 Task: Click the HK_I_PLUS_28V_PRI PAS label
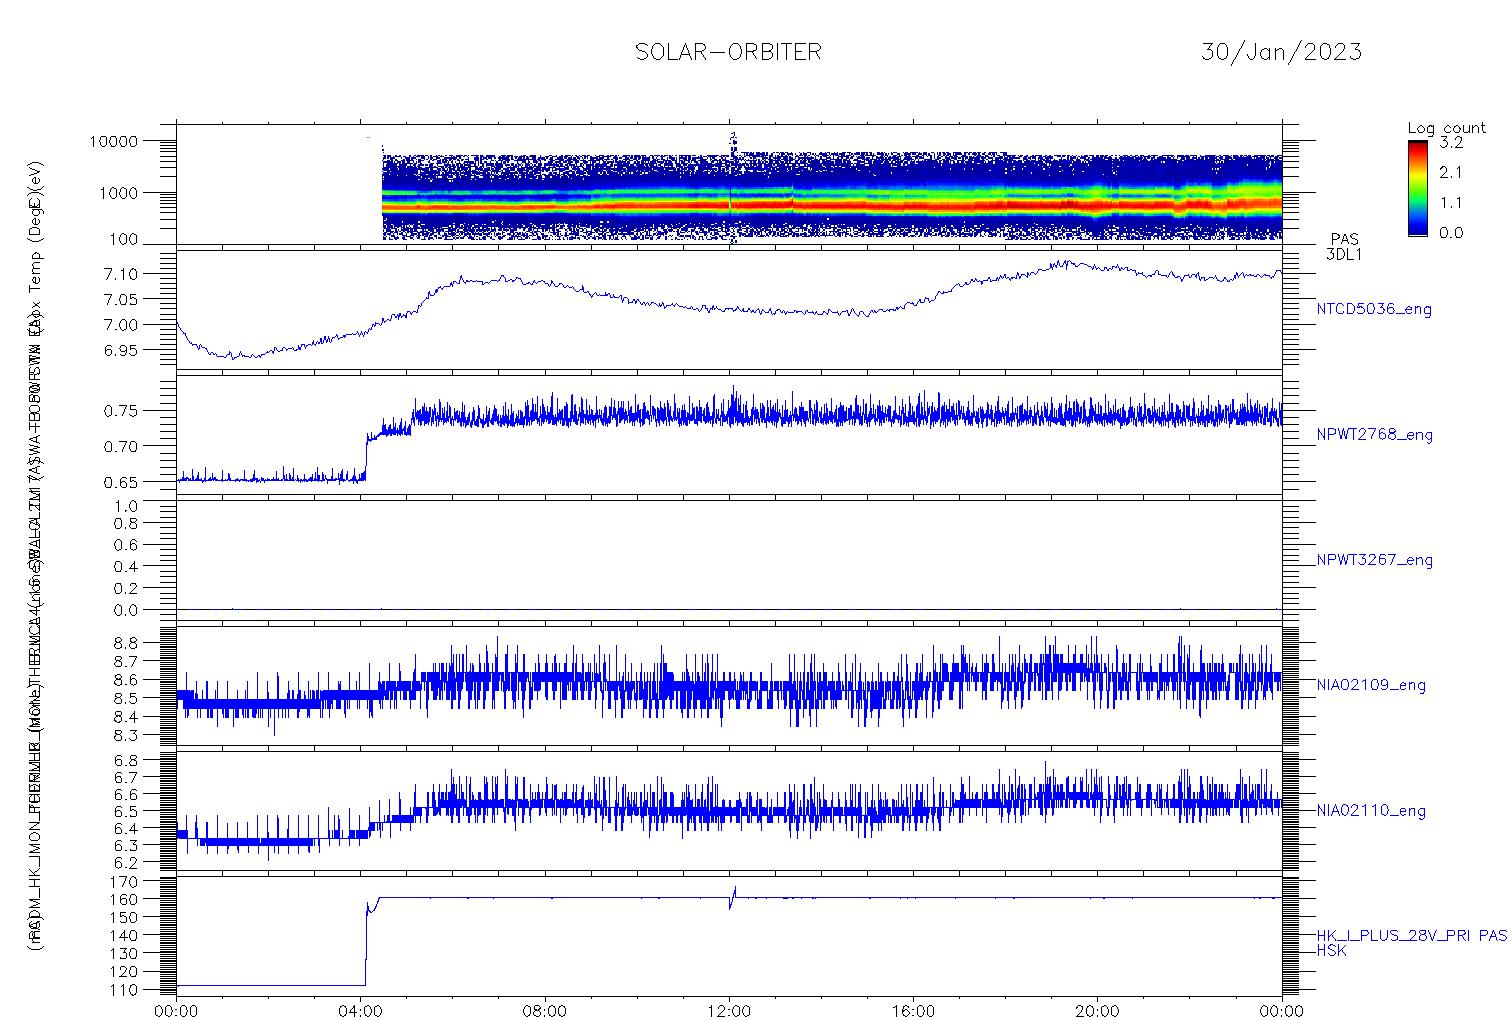click(x=1411, y=936)
